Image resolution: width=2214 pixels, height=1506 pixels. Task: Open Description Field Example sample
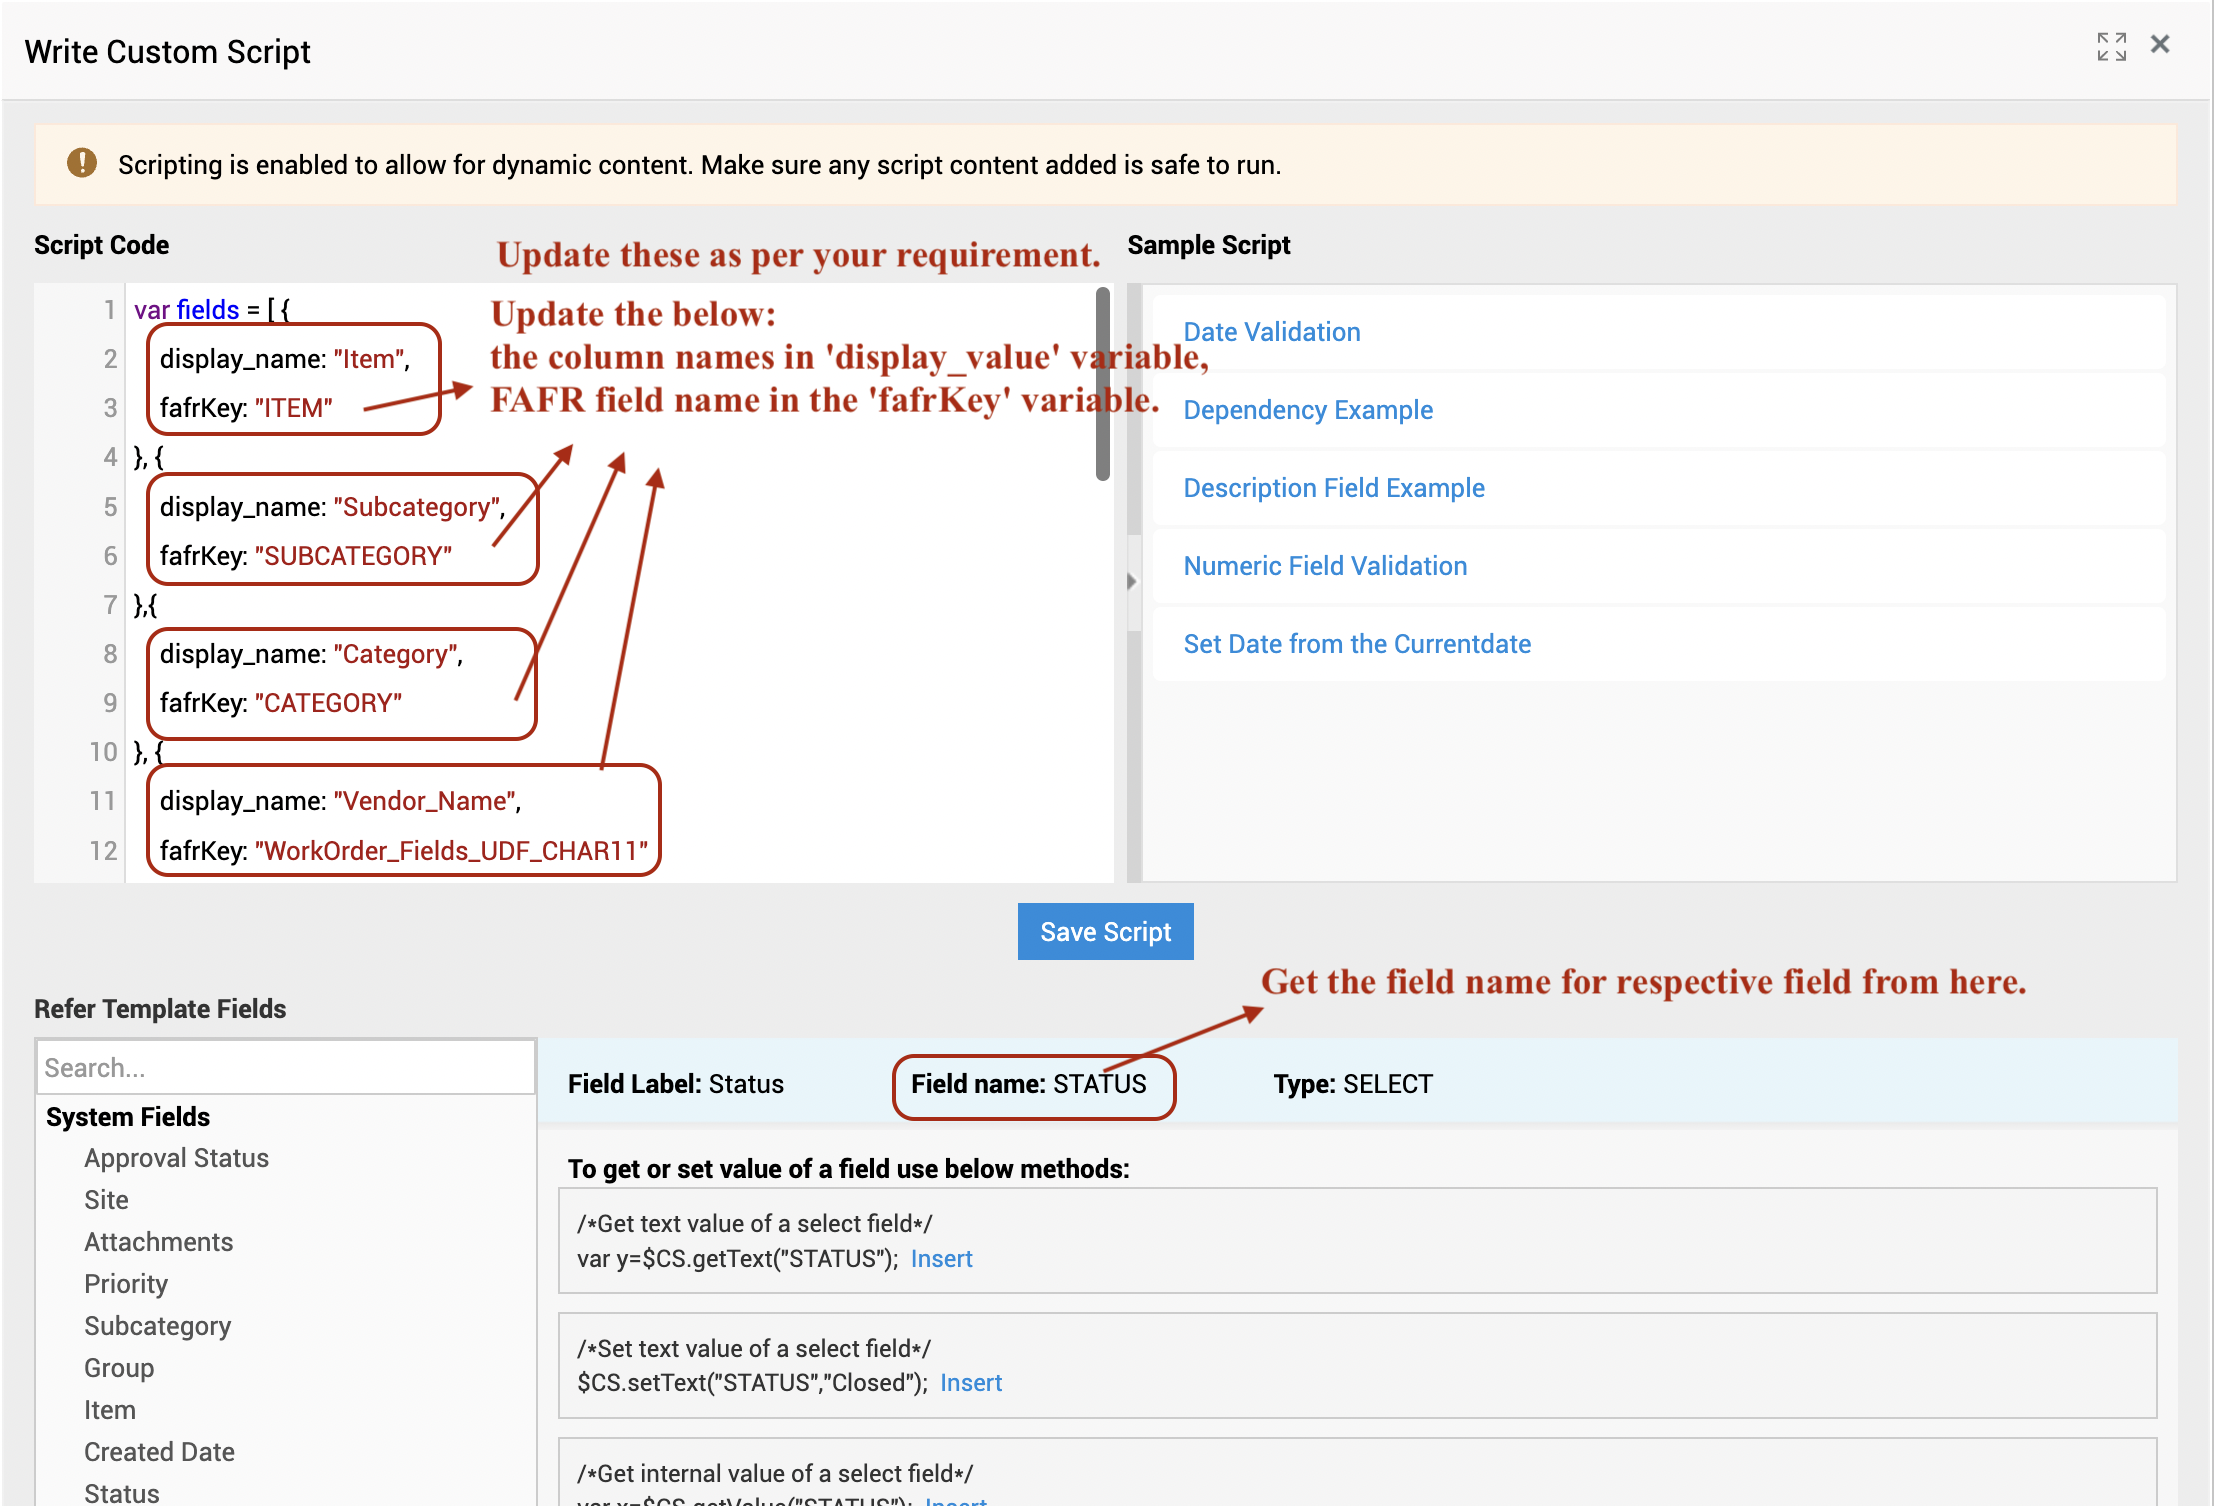[x=1333, y=488]
